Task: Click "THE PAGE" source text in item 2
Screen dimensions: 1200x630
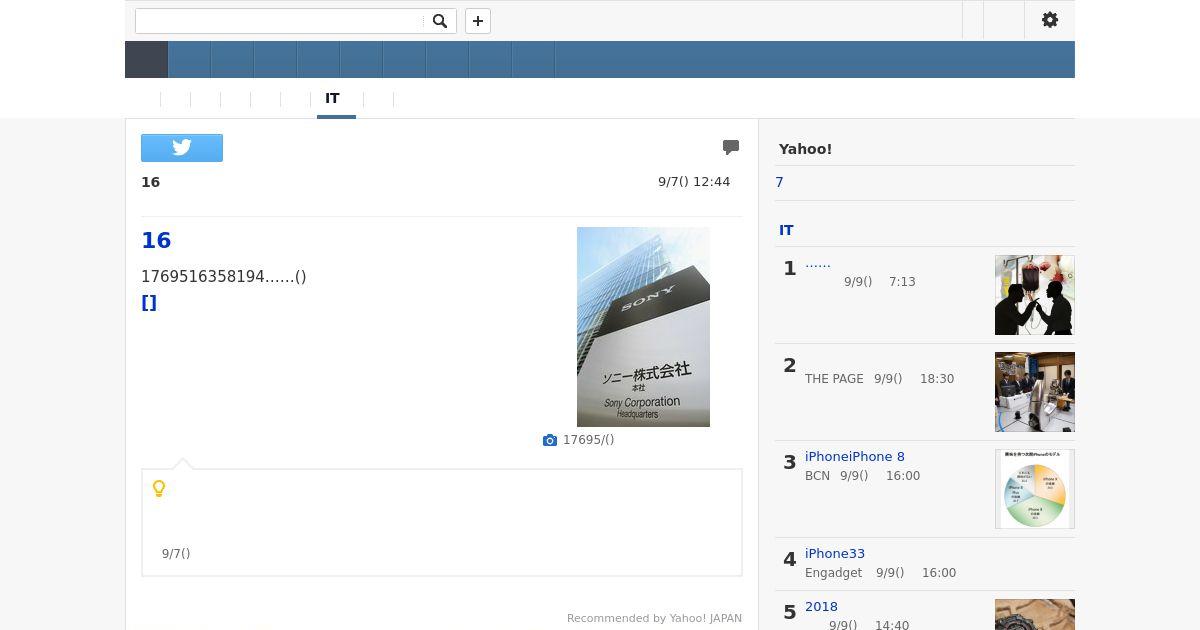Action: (x=834, y=379)
